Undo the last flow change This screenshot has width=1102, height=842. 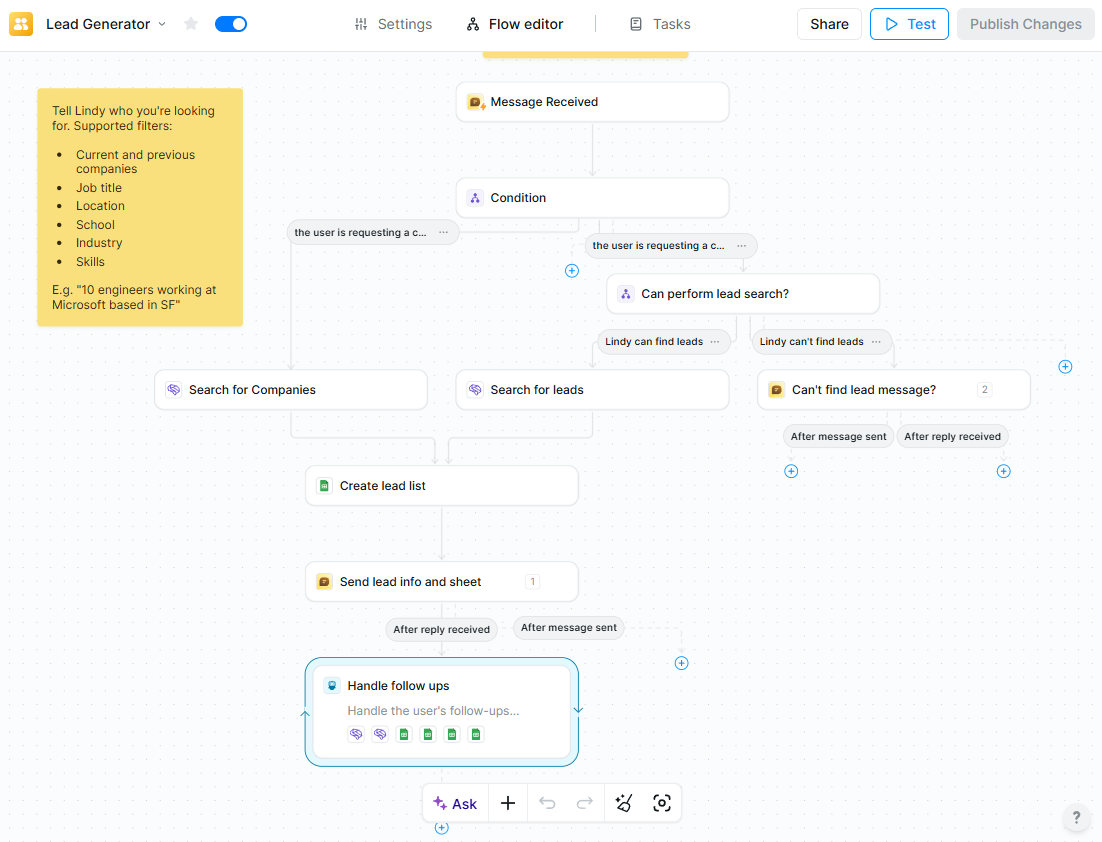(x=546, y=803)
